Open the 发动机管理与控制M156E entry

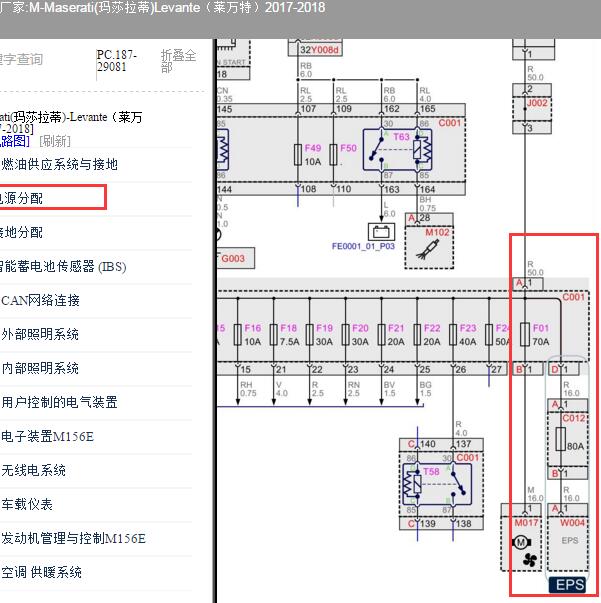pos(73,538)
